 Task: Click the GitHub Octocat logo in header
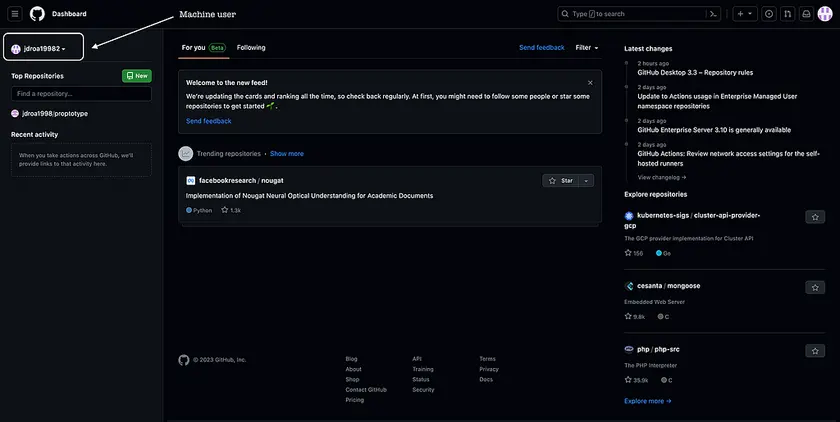38,14
